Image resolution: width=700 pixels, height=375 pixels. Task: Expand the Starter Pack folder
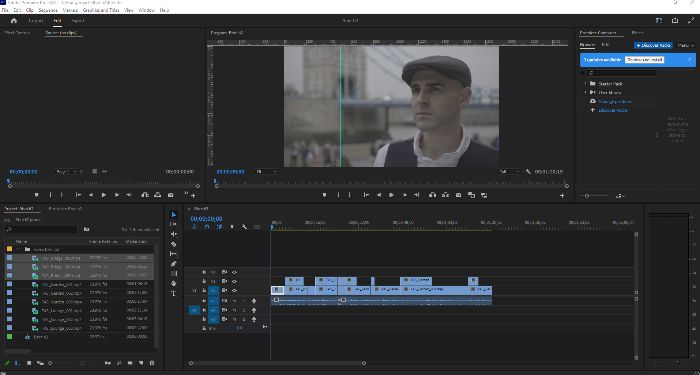pyautogui.click(x=585, y=83)
